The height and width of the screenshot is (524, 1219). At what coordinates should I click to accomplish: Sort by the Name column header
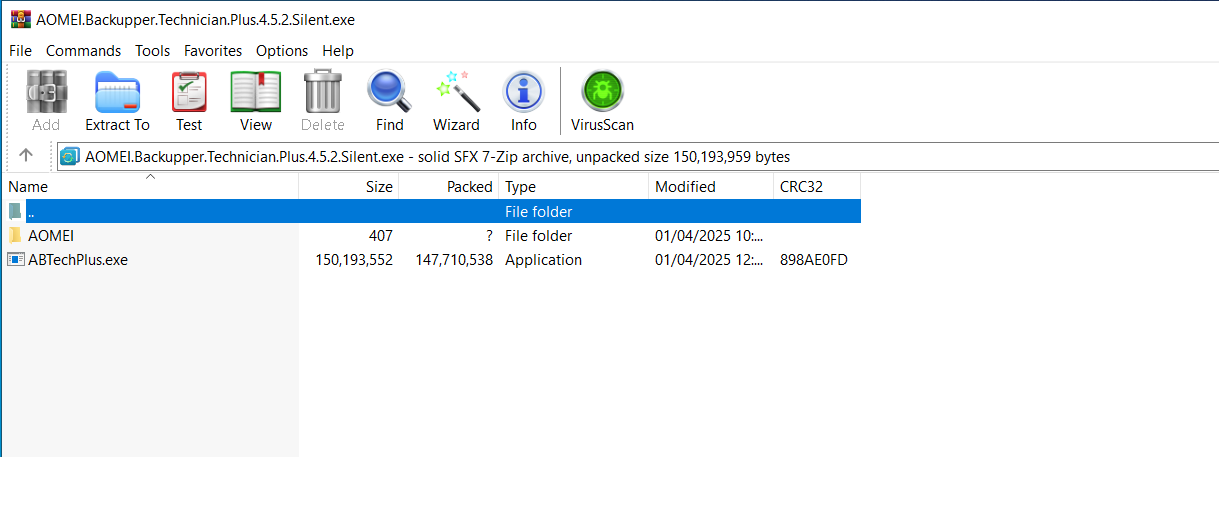click(150, 187)
